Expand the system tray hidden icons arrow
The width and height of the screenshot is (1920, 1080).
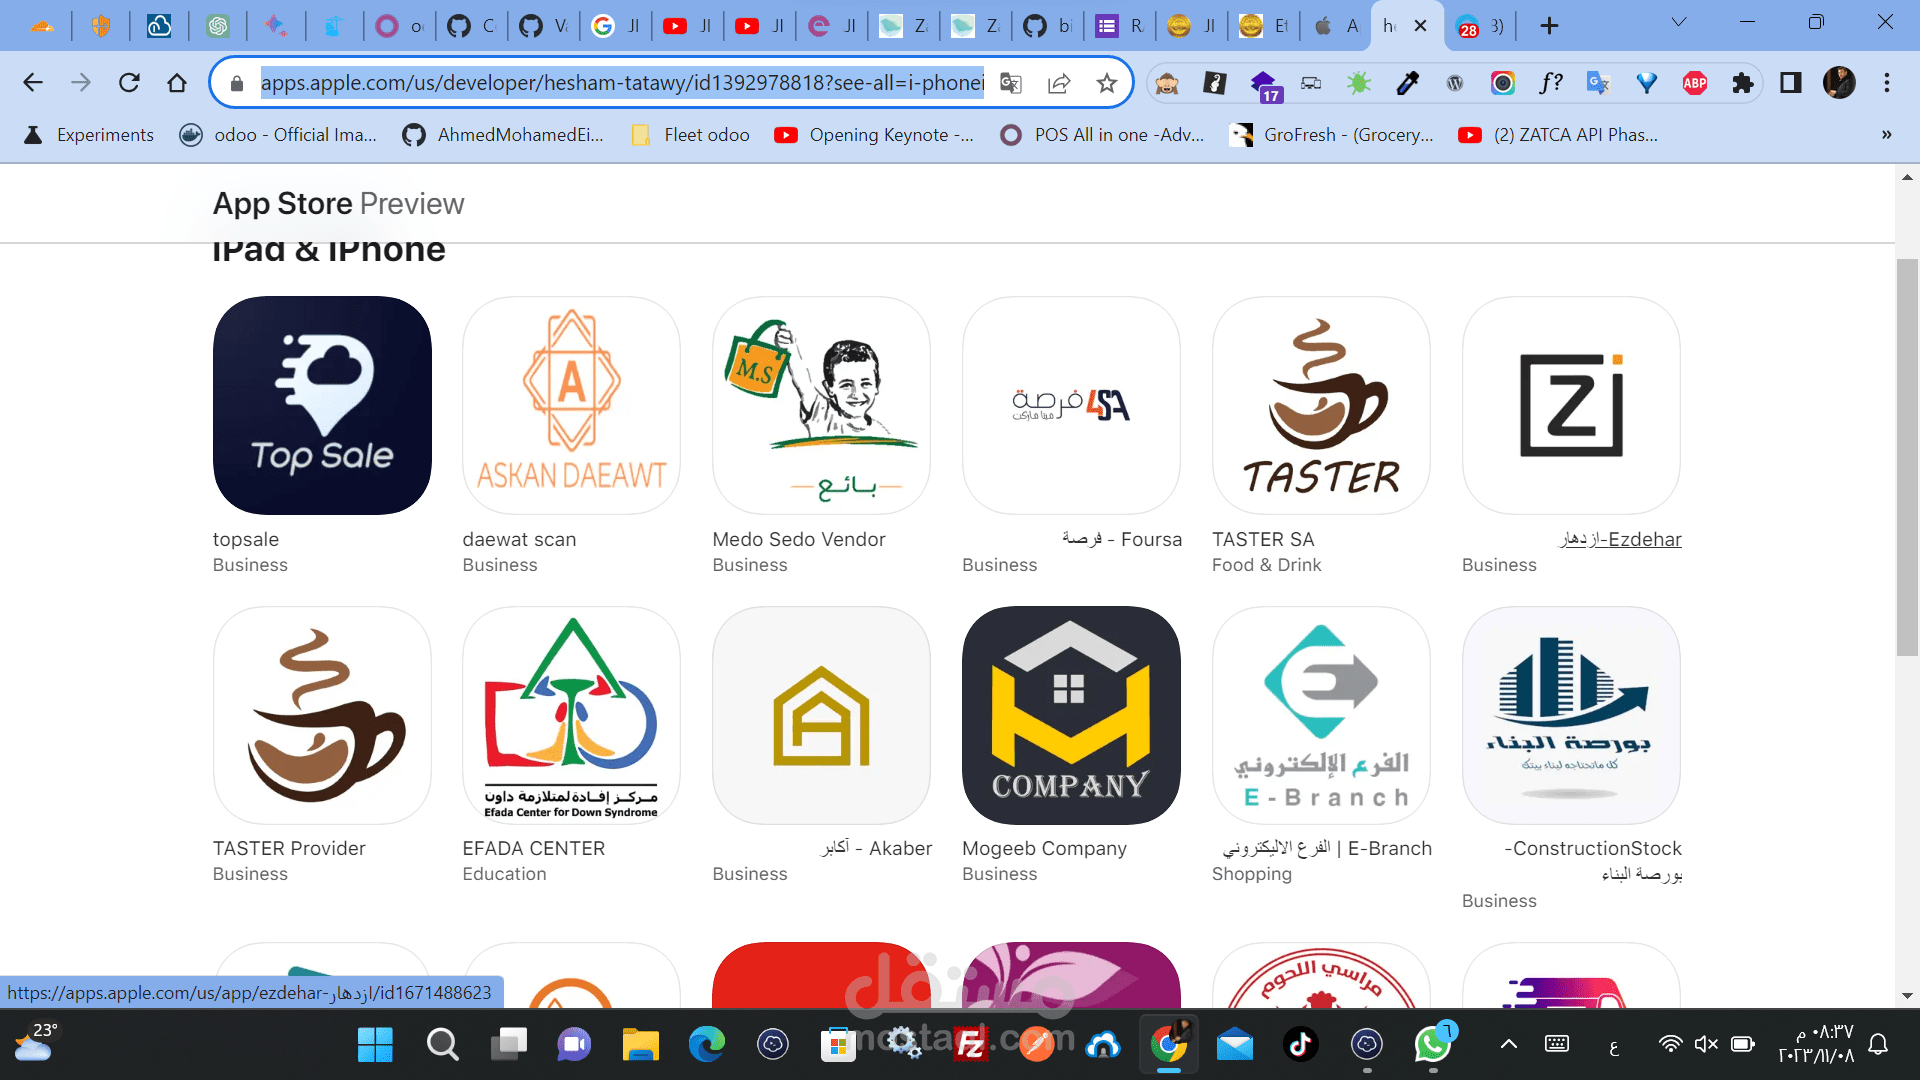pyautogui.click(x=1508, y=1044)
